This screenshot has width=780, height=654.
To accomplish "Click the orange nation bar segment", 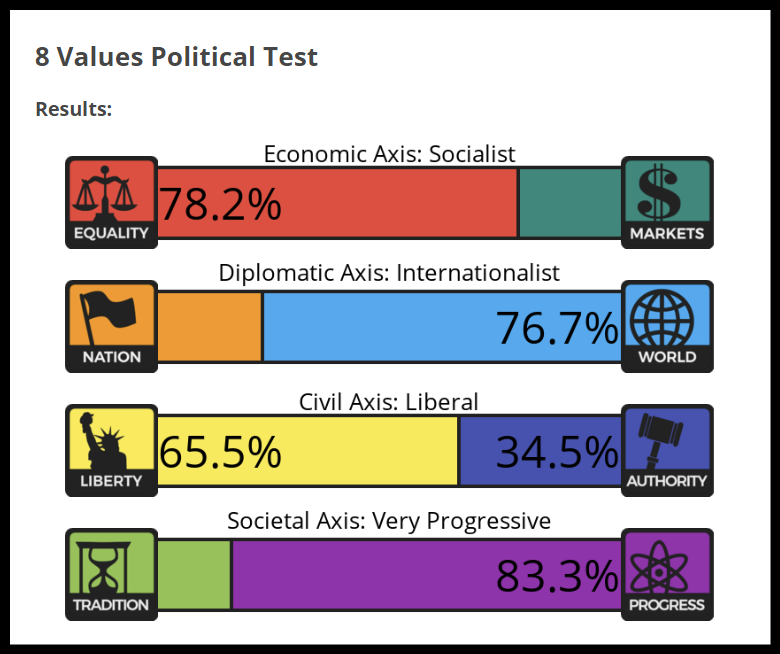I will click(210, 327).
